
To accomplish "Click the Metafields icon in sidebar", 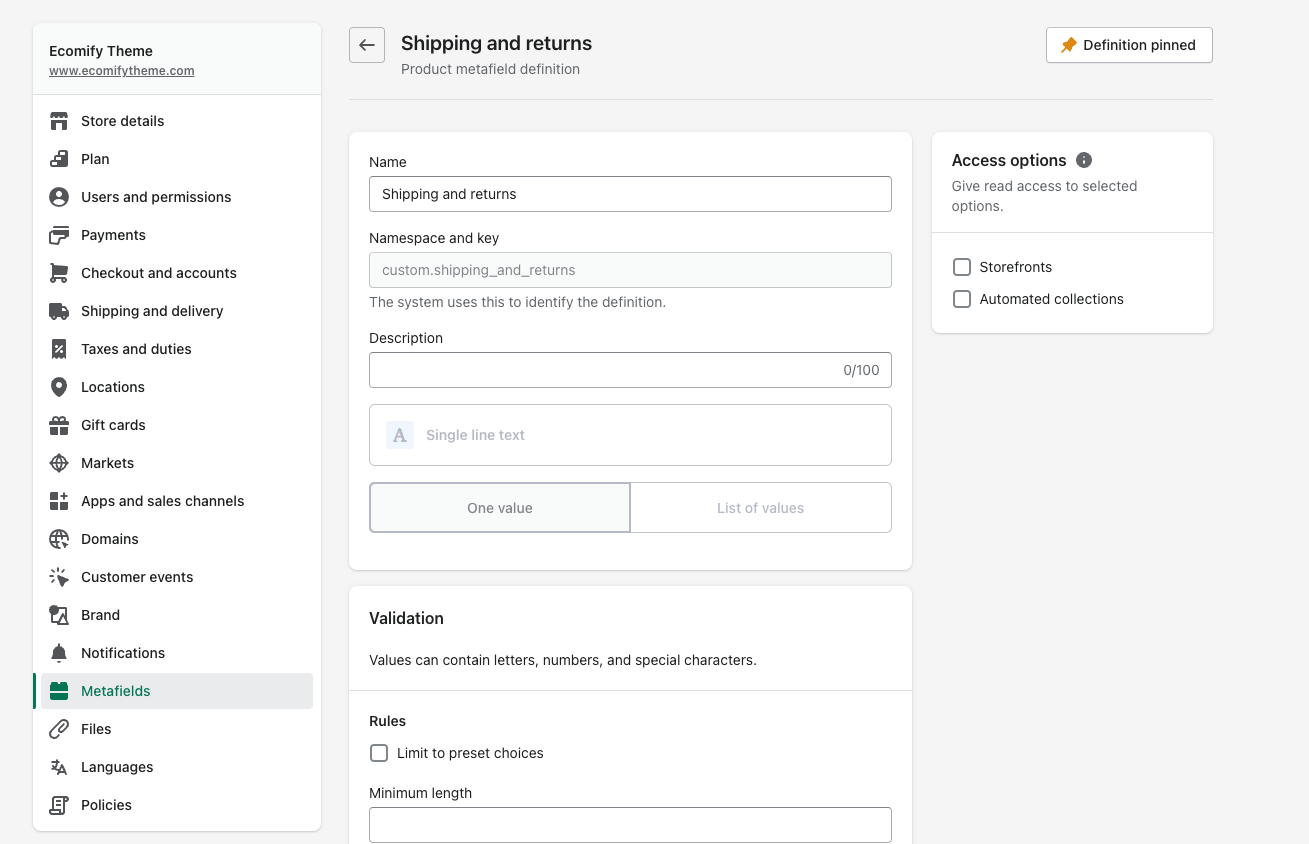I will tap(59, 691).
